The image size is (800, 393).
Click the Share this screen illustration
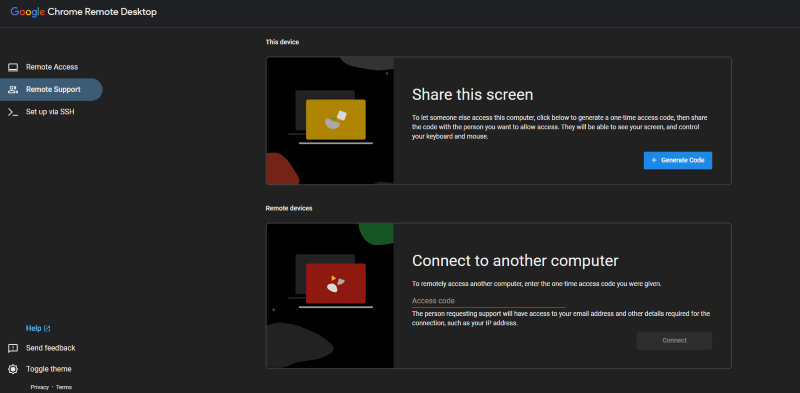point(330,120)
